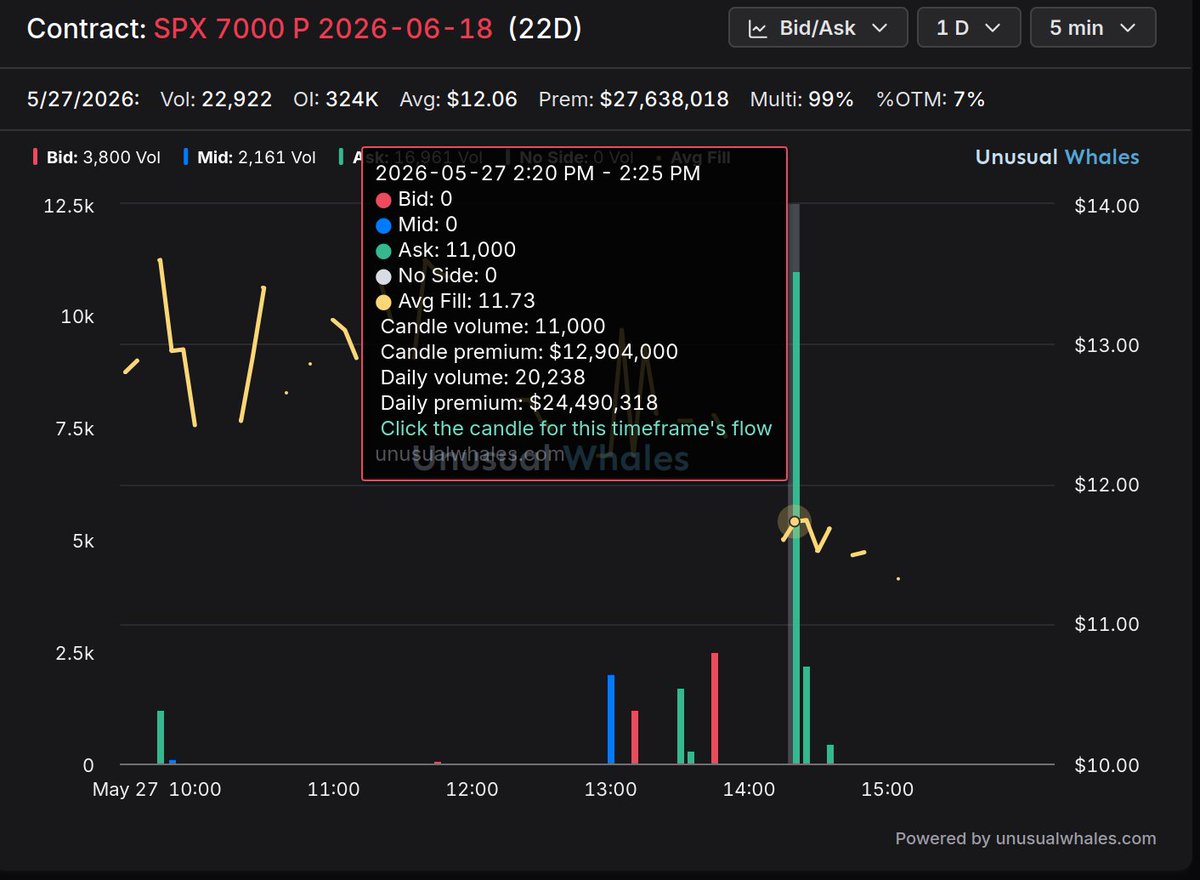Click the SPX 7000 P 2026-06-18 contract name
This screenshot has width=1200, height=880.
[x=323, y=28]
